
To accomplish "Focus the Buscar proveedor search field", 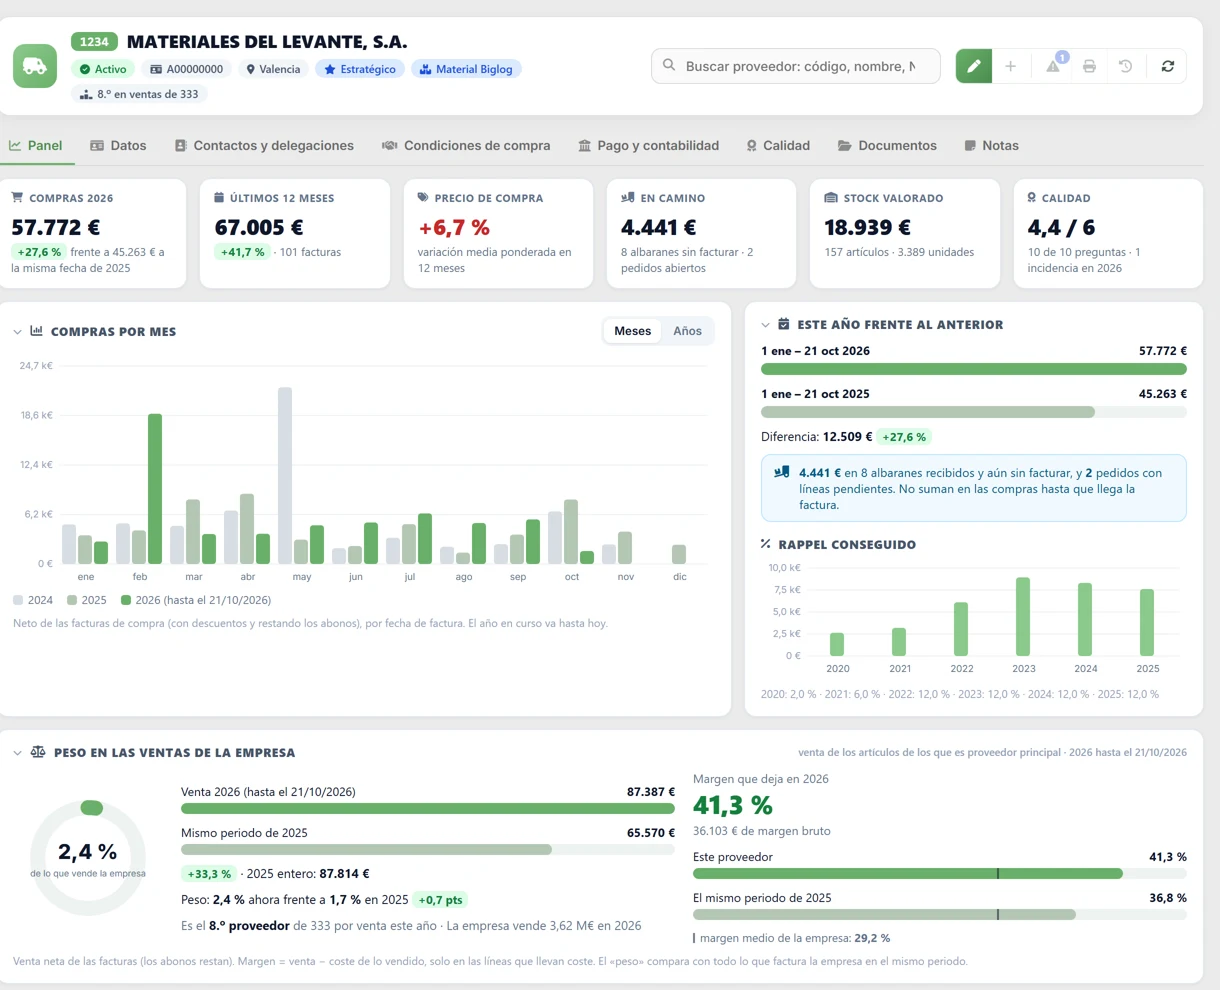I will pos(796,66).
